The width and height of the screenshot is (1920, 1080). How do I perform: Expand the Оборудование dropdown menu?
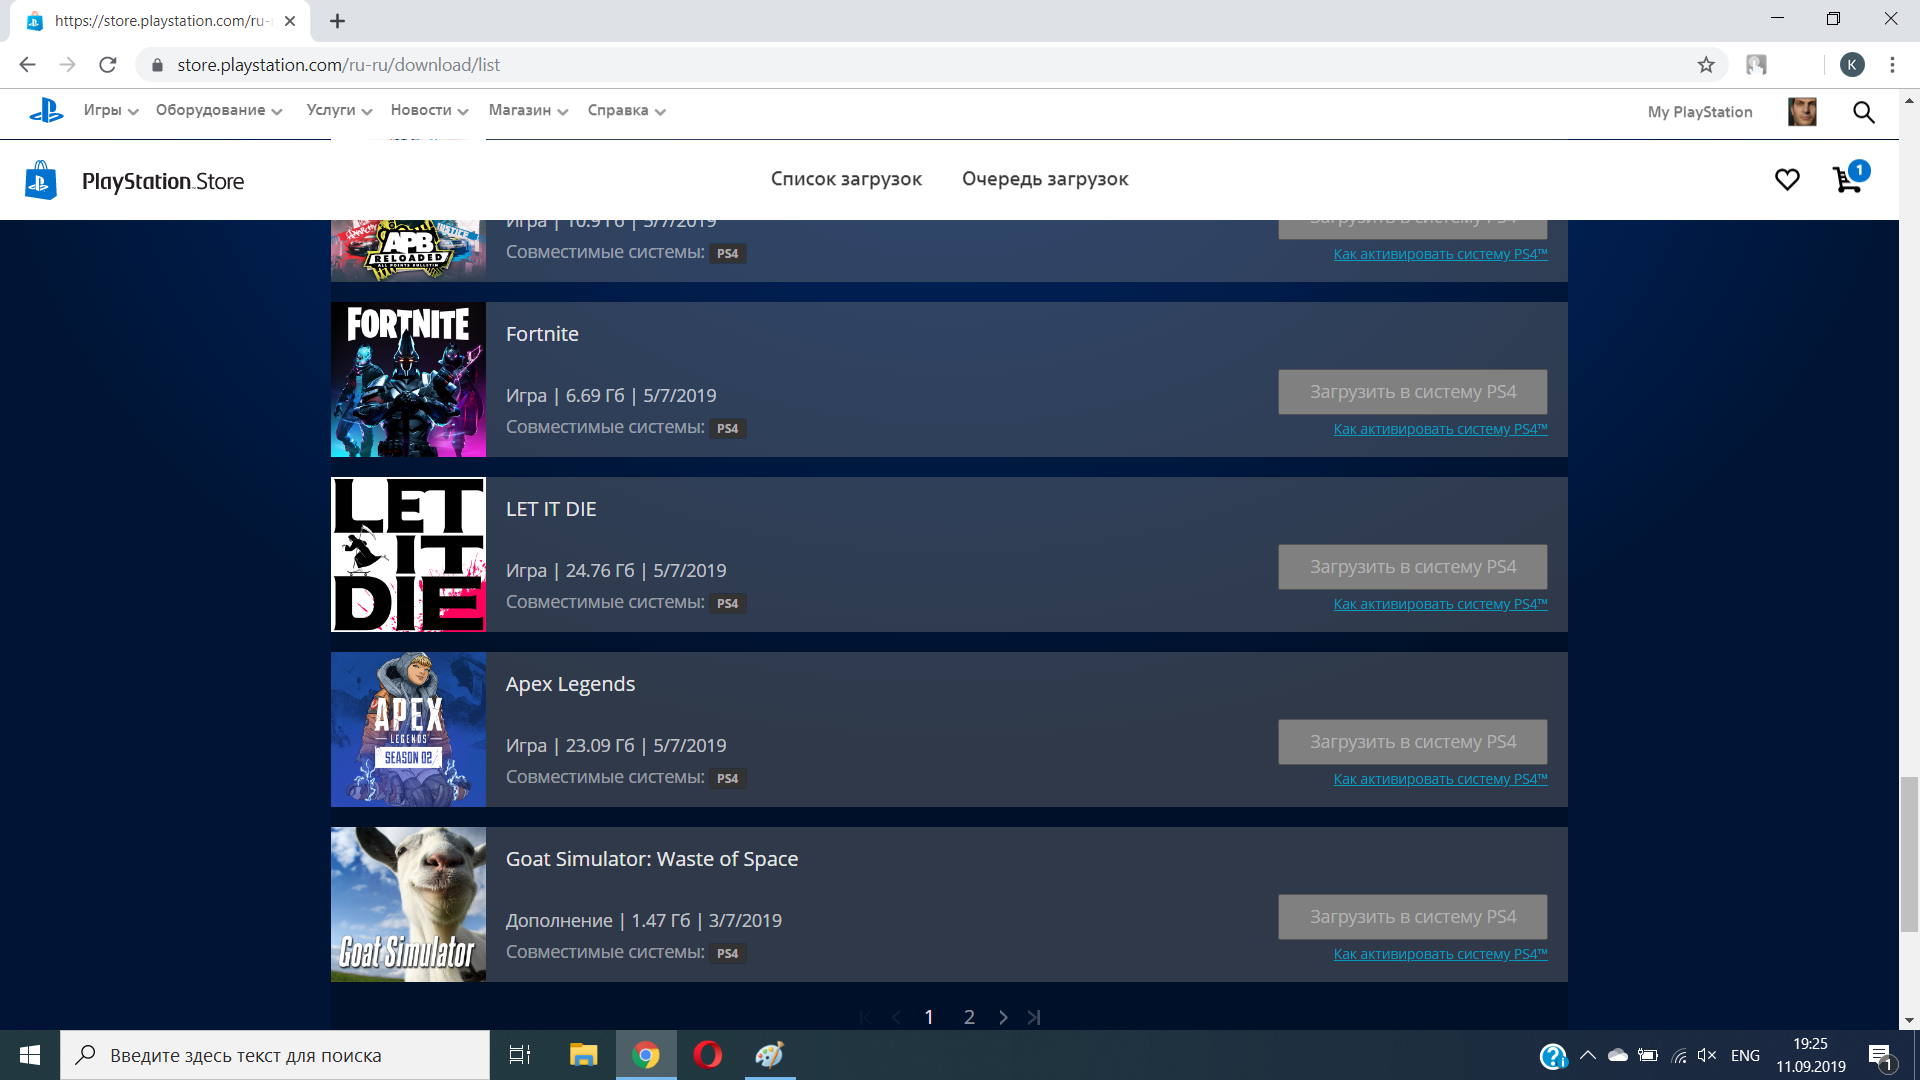[219, 110]
